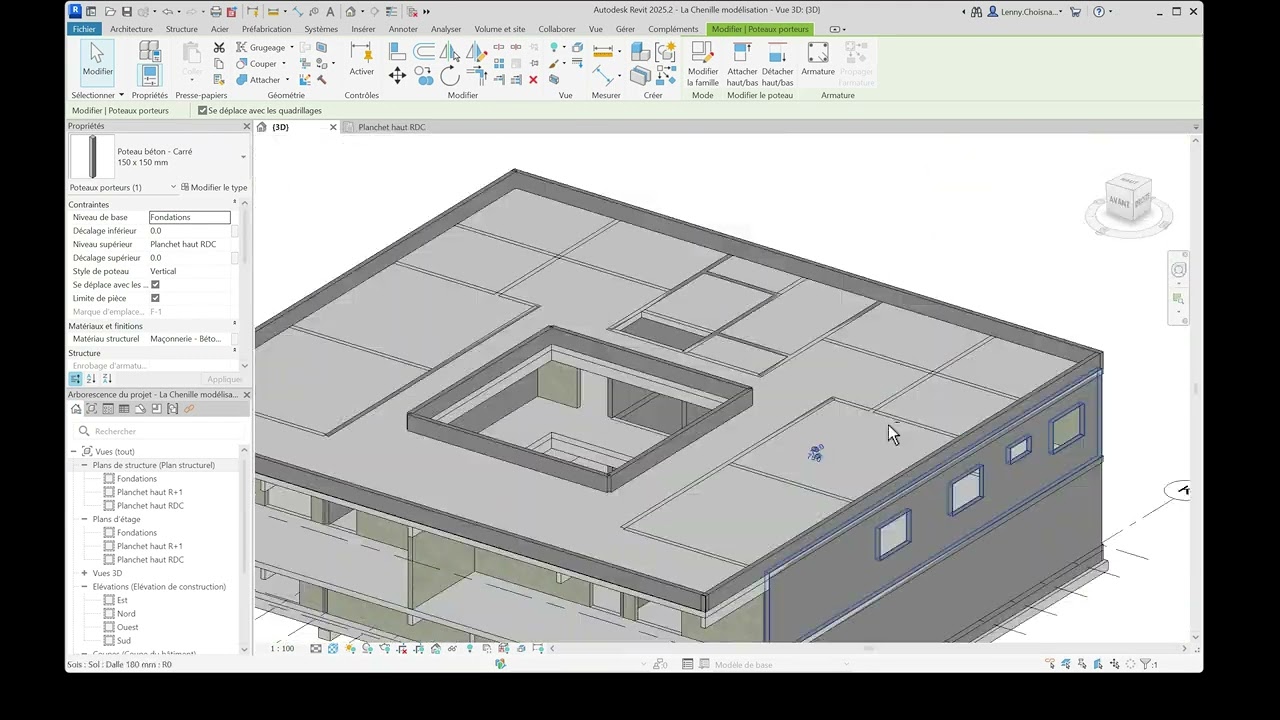Open the Structure ribbon tab
This screenshot has height=720, width=1280.
[181, 29]
